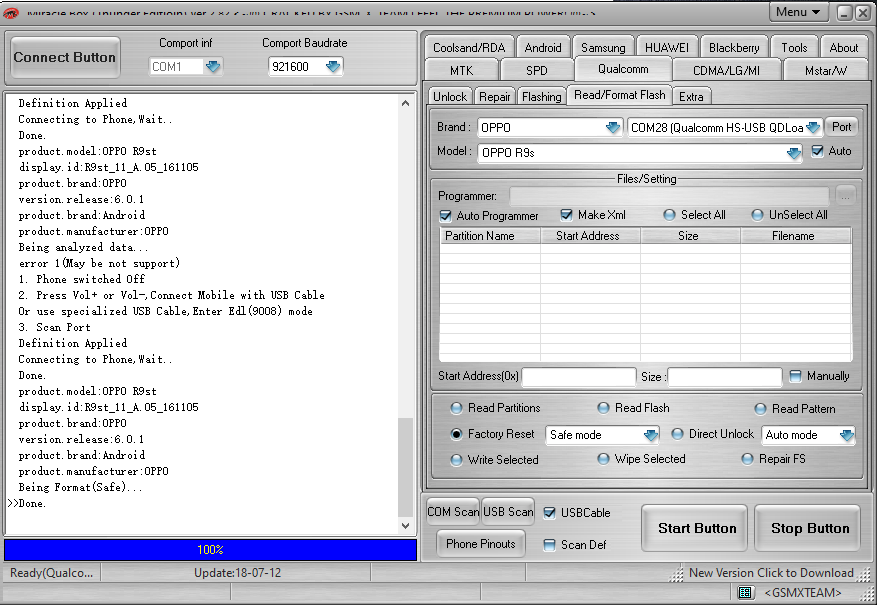Open the Repair sub-tab
Screen dimensions: 877x605
pos(494,97)
